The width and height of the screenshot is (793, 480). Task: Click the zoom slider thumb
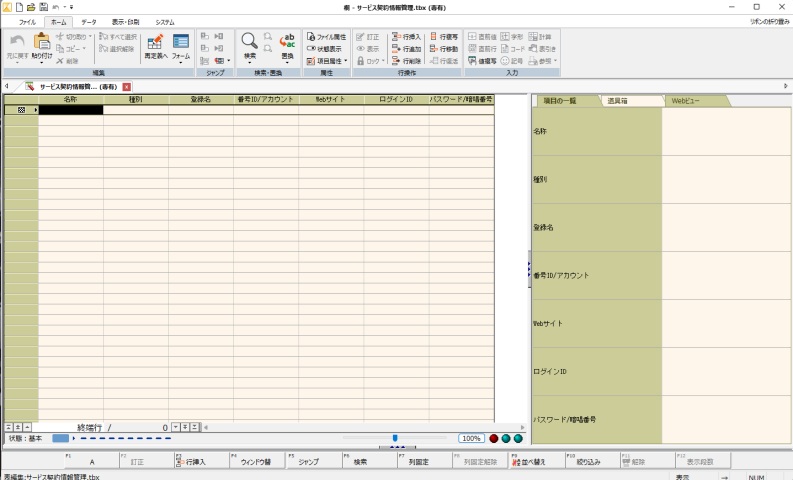(x=395, y=438)
